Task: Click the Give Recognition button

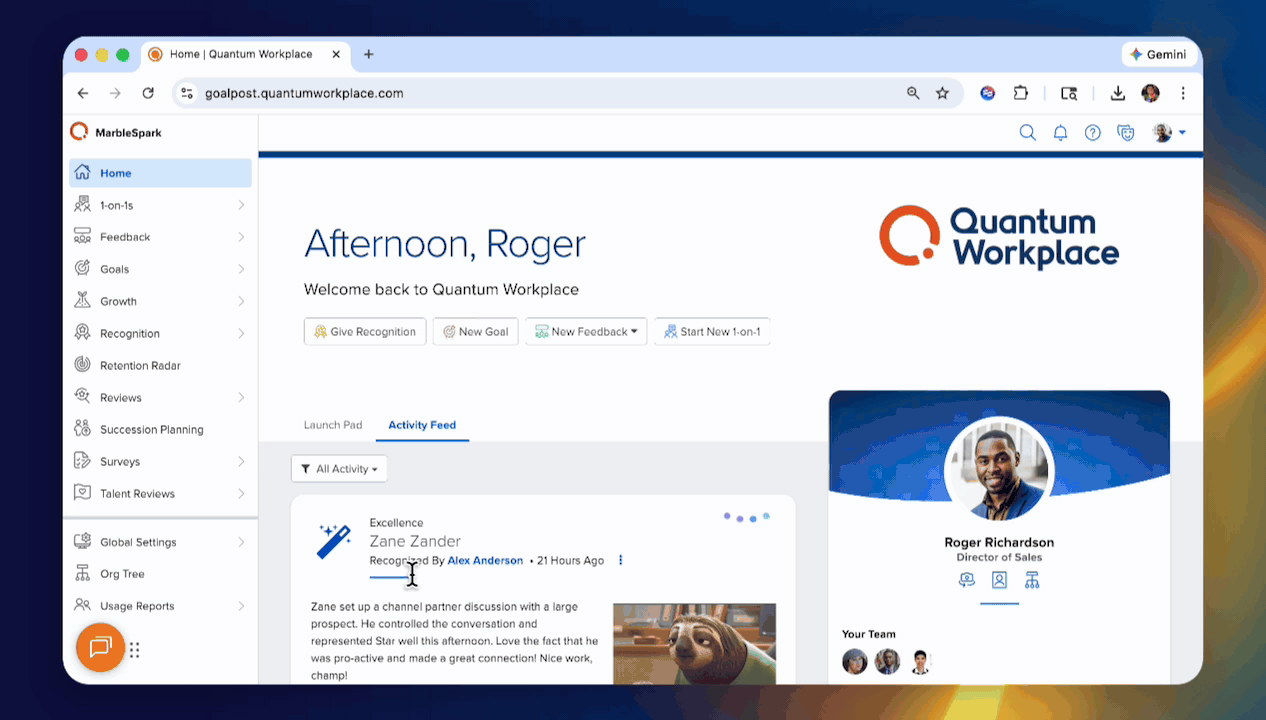Action: (365, 332)
